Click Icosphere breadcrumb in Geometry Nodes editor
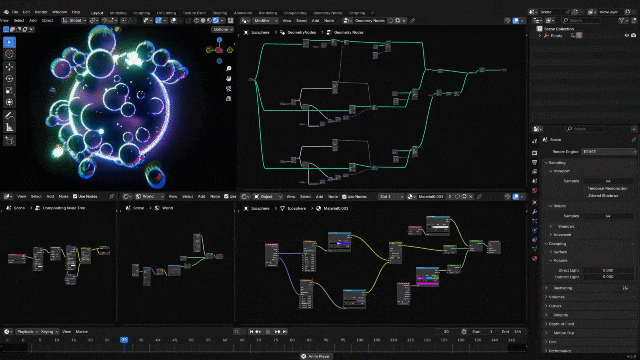Screen dimensions: 640x360 [x=260, y=32]
